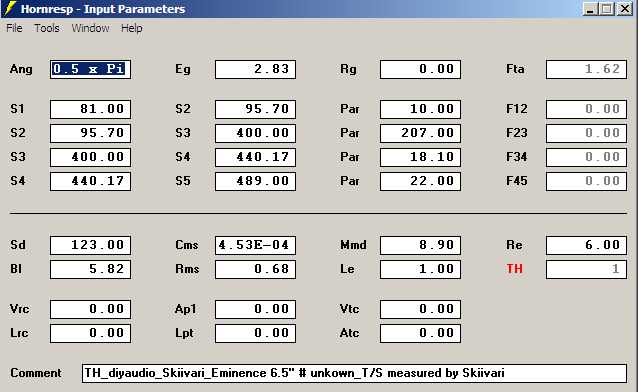Image resolution: width=638 pixels, height=392 pixels.
Task: Click the Ang label
Action: pyautogui.click(x=21, y=69)
